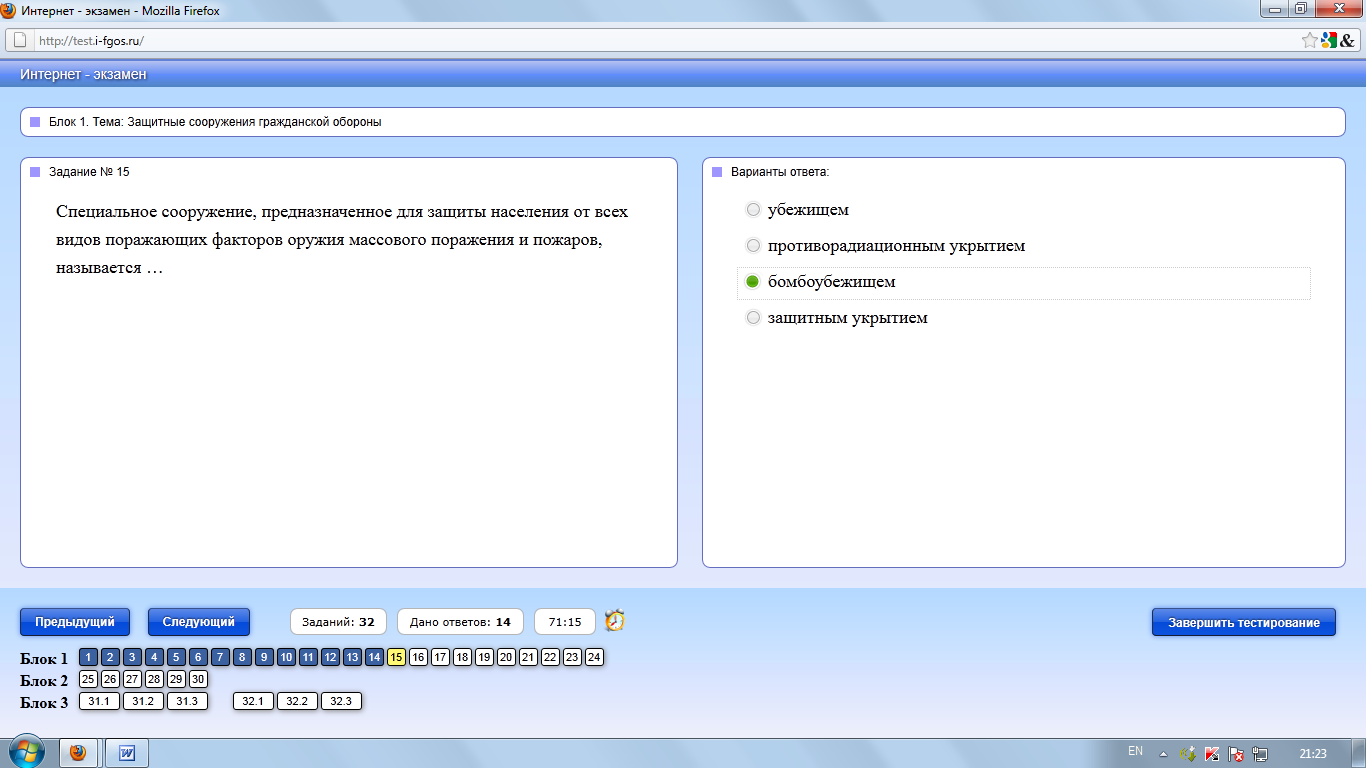1366x768 pixels.
Task: Open question 14
Action: (x=374, y=657)
